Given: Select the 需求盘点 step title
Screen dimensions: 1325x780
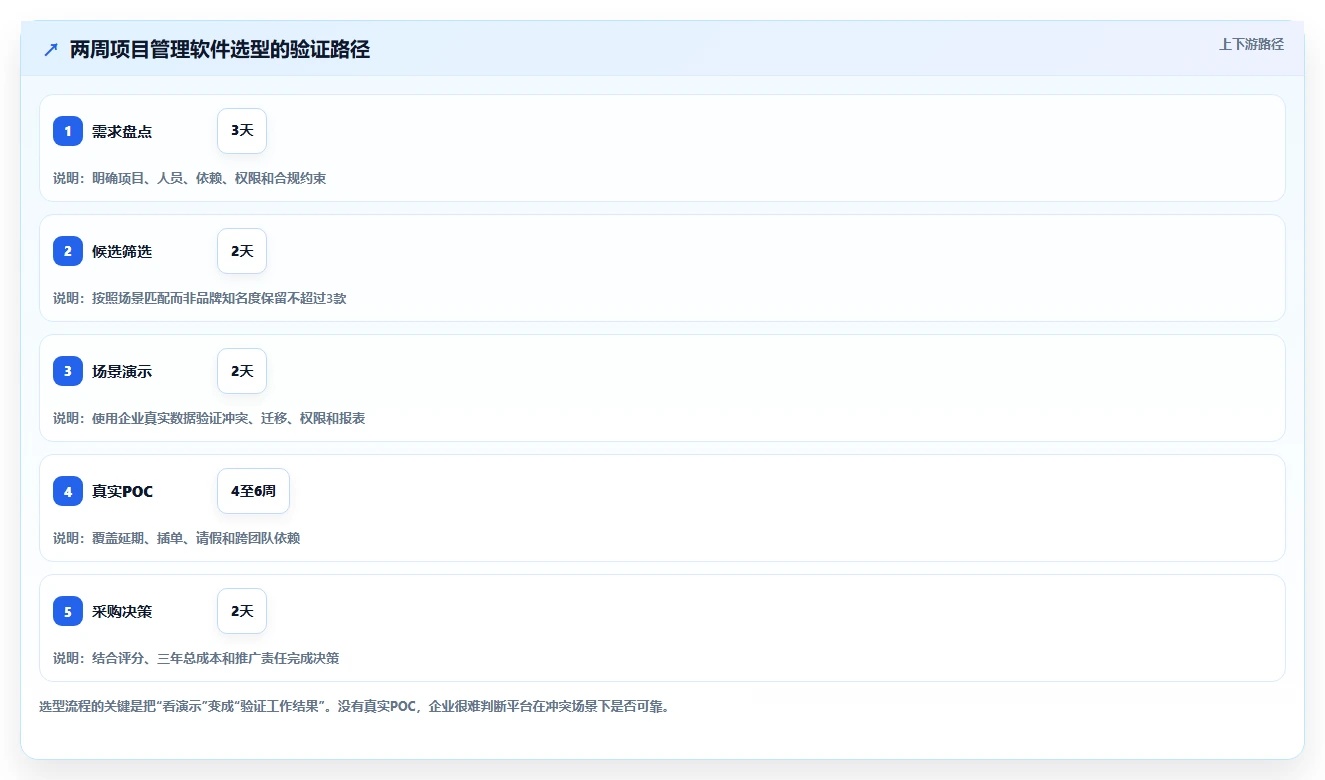Looking at the screenshot, I should 122,131.
